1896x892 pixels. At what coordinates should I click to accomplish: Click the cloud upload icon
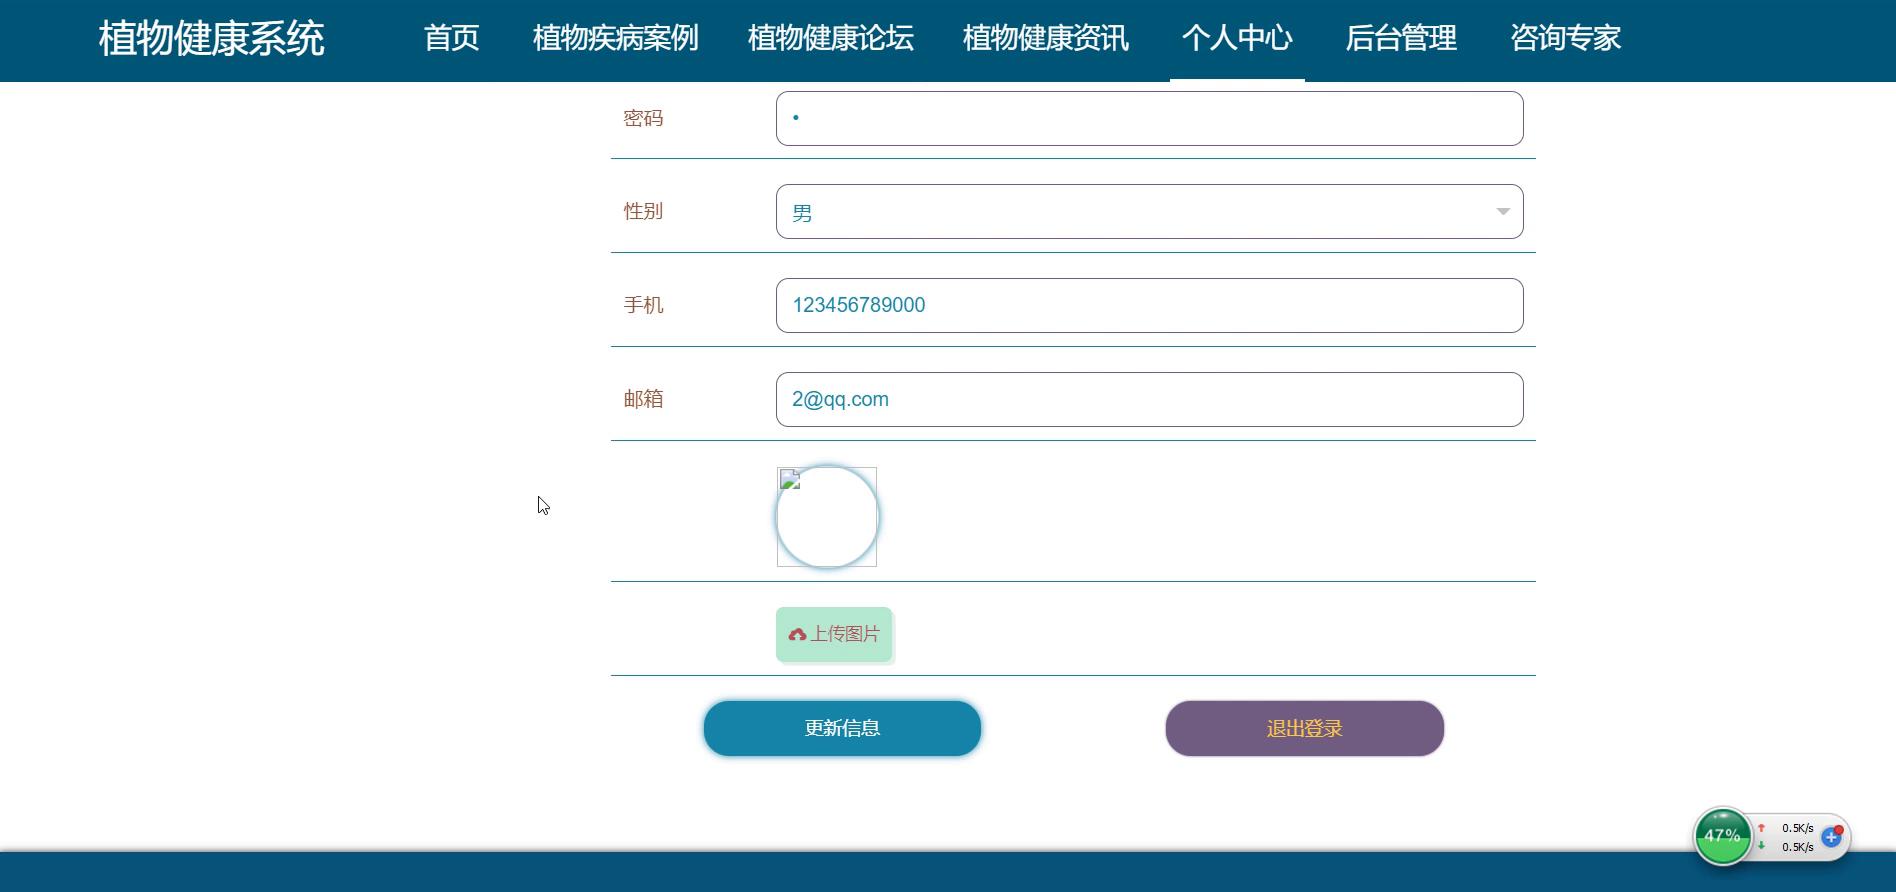[797, 635]
